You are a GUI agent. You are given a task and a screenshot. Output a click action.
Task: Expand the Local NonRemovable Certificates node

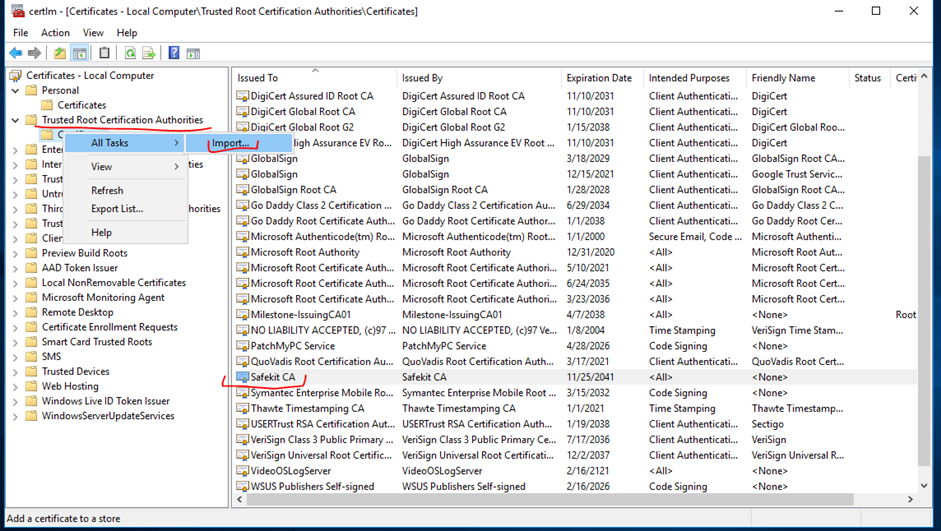(x=15, y=283)
